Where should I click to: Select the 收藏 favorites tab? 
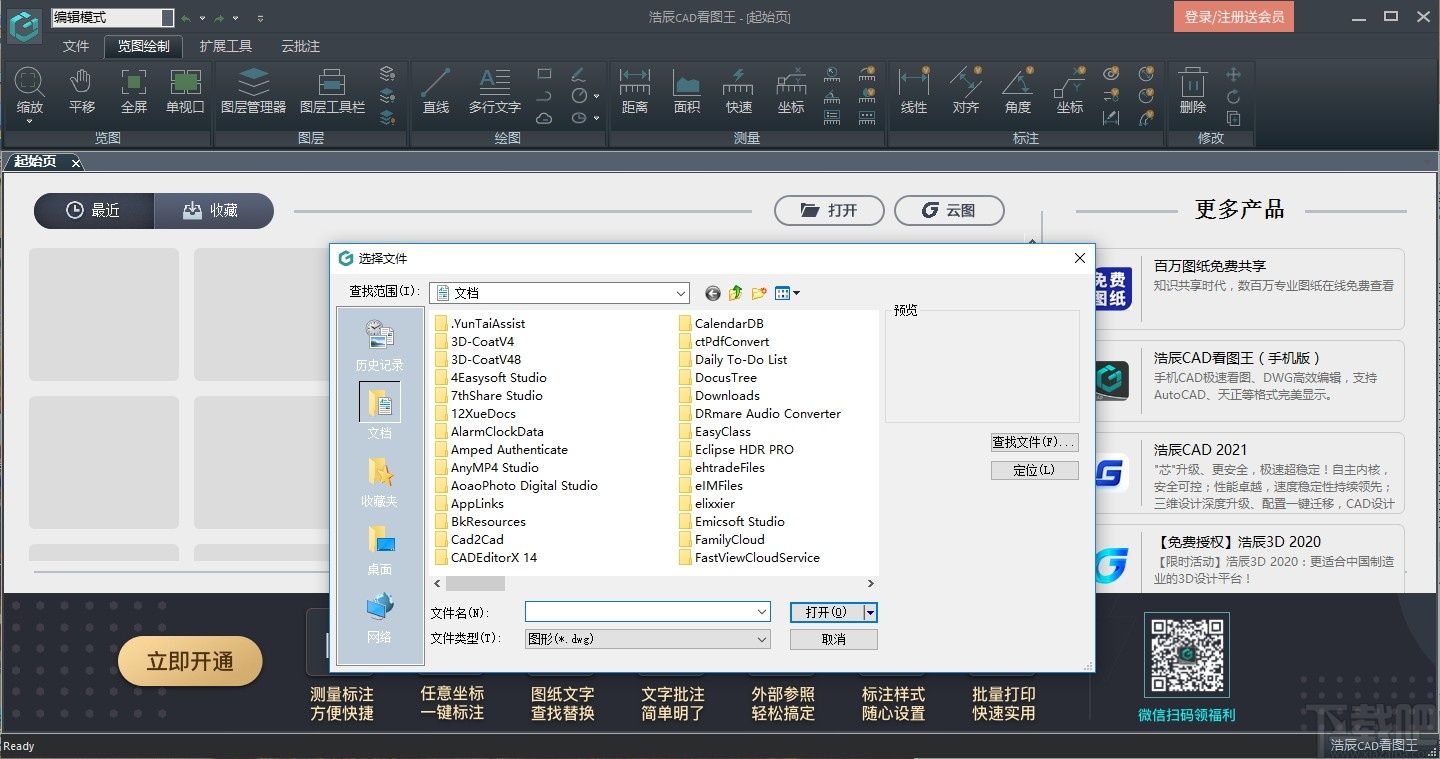click(x=214, y=210)
